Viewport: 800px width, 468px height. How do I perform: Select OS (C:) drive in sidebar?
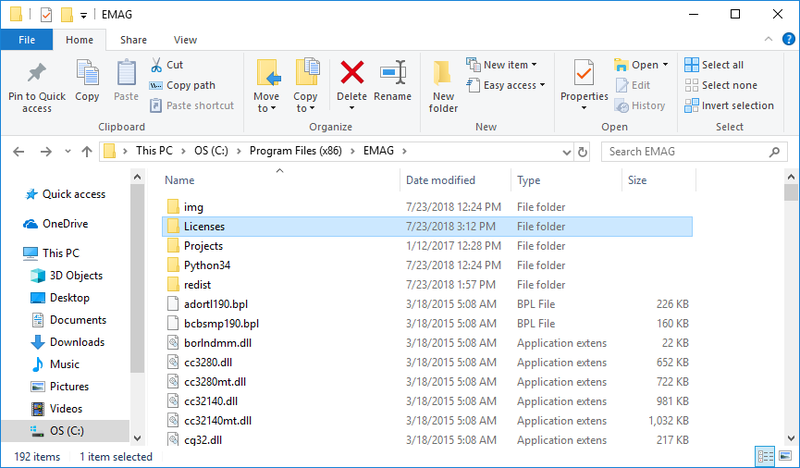(x=65, y=431)
